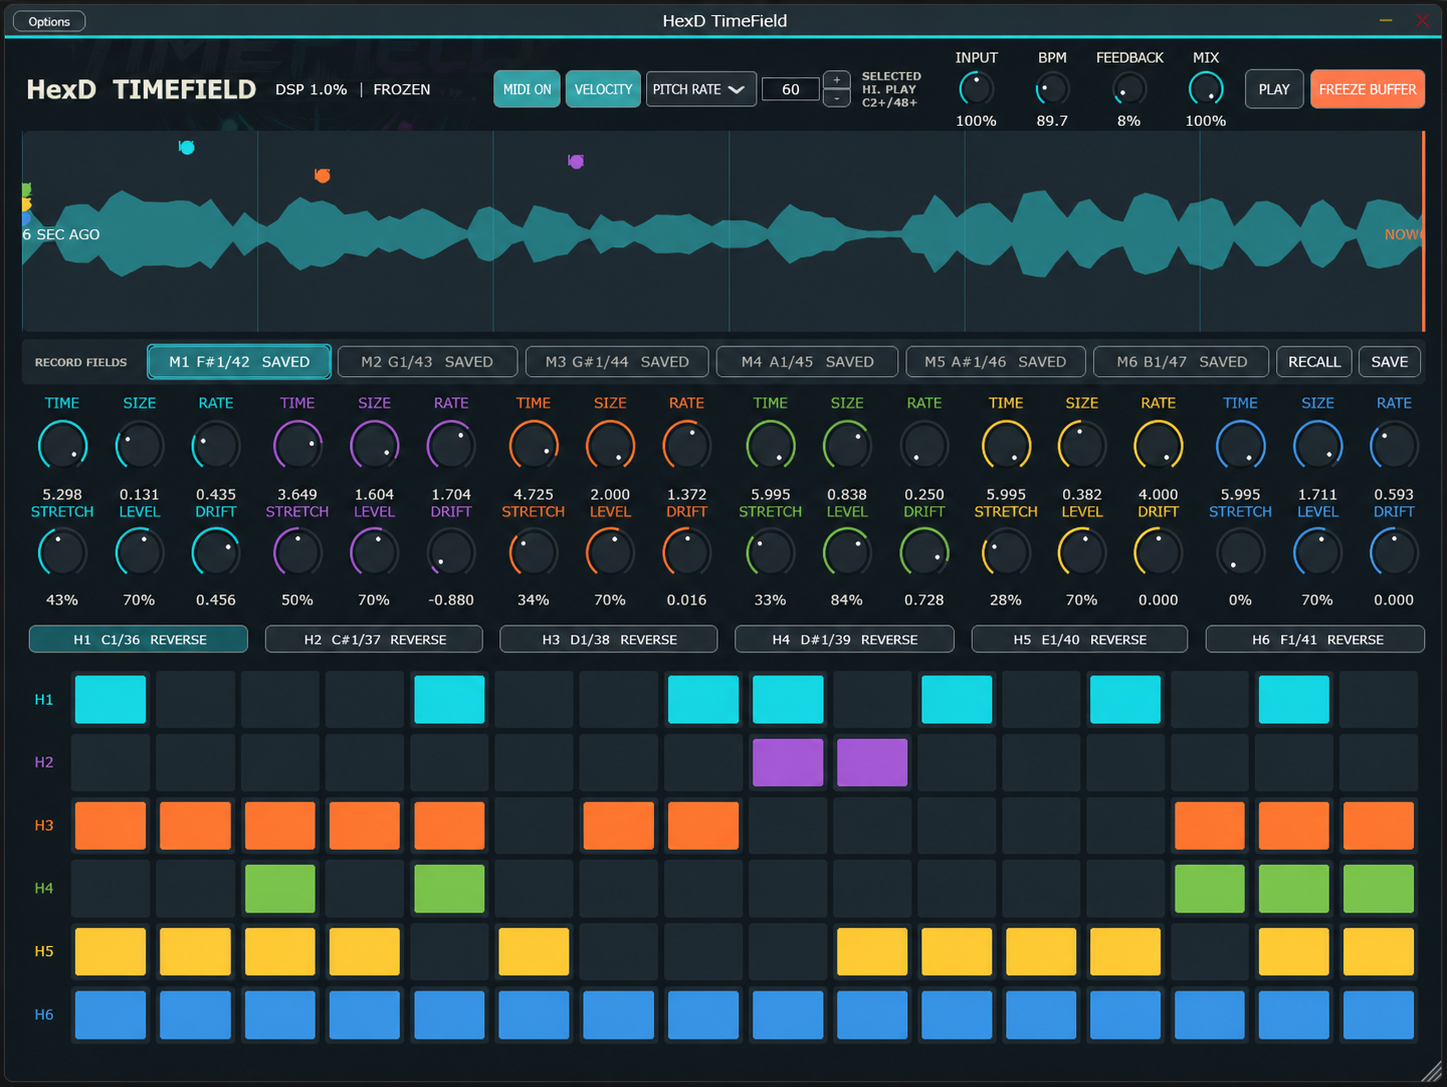
Task: Toggle H6 row last blue step
Action: point(1379,1014)
